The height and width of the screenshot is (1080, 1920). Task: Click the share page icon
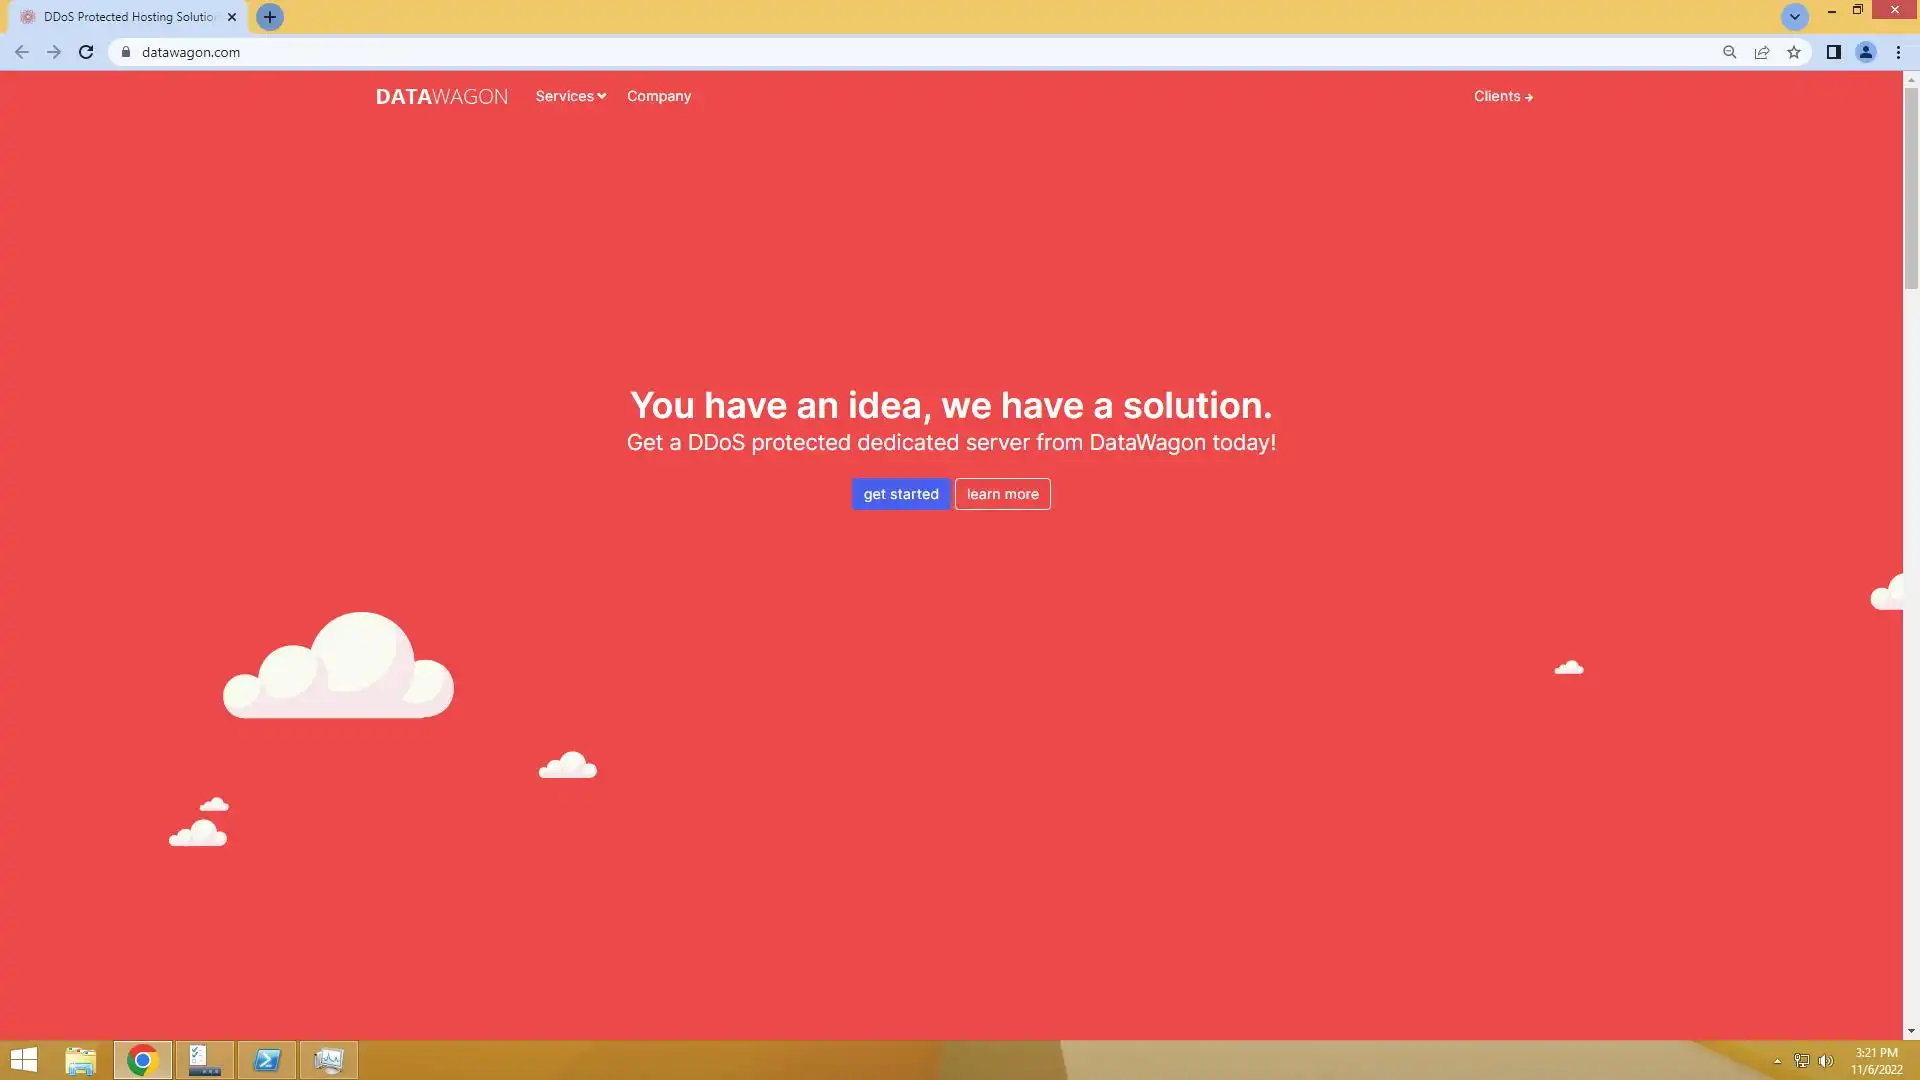(1762, 52)
